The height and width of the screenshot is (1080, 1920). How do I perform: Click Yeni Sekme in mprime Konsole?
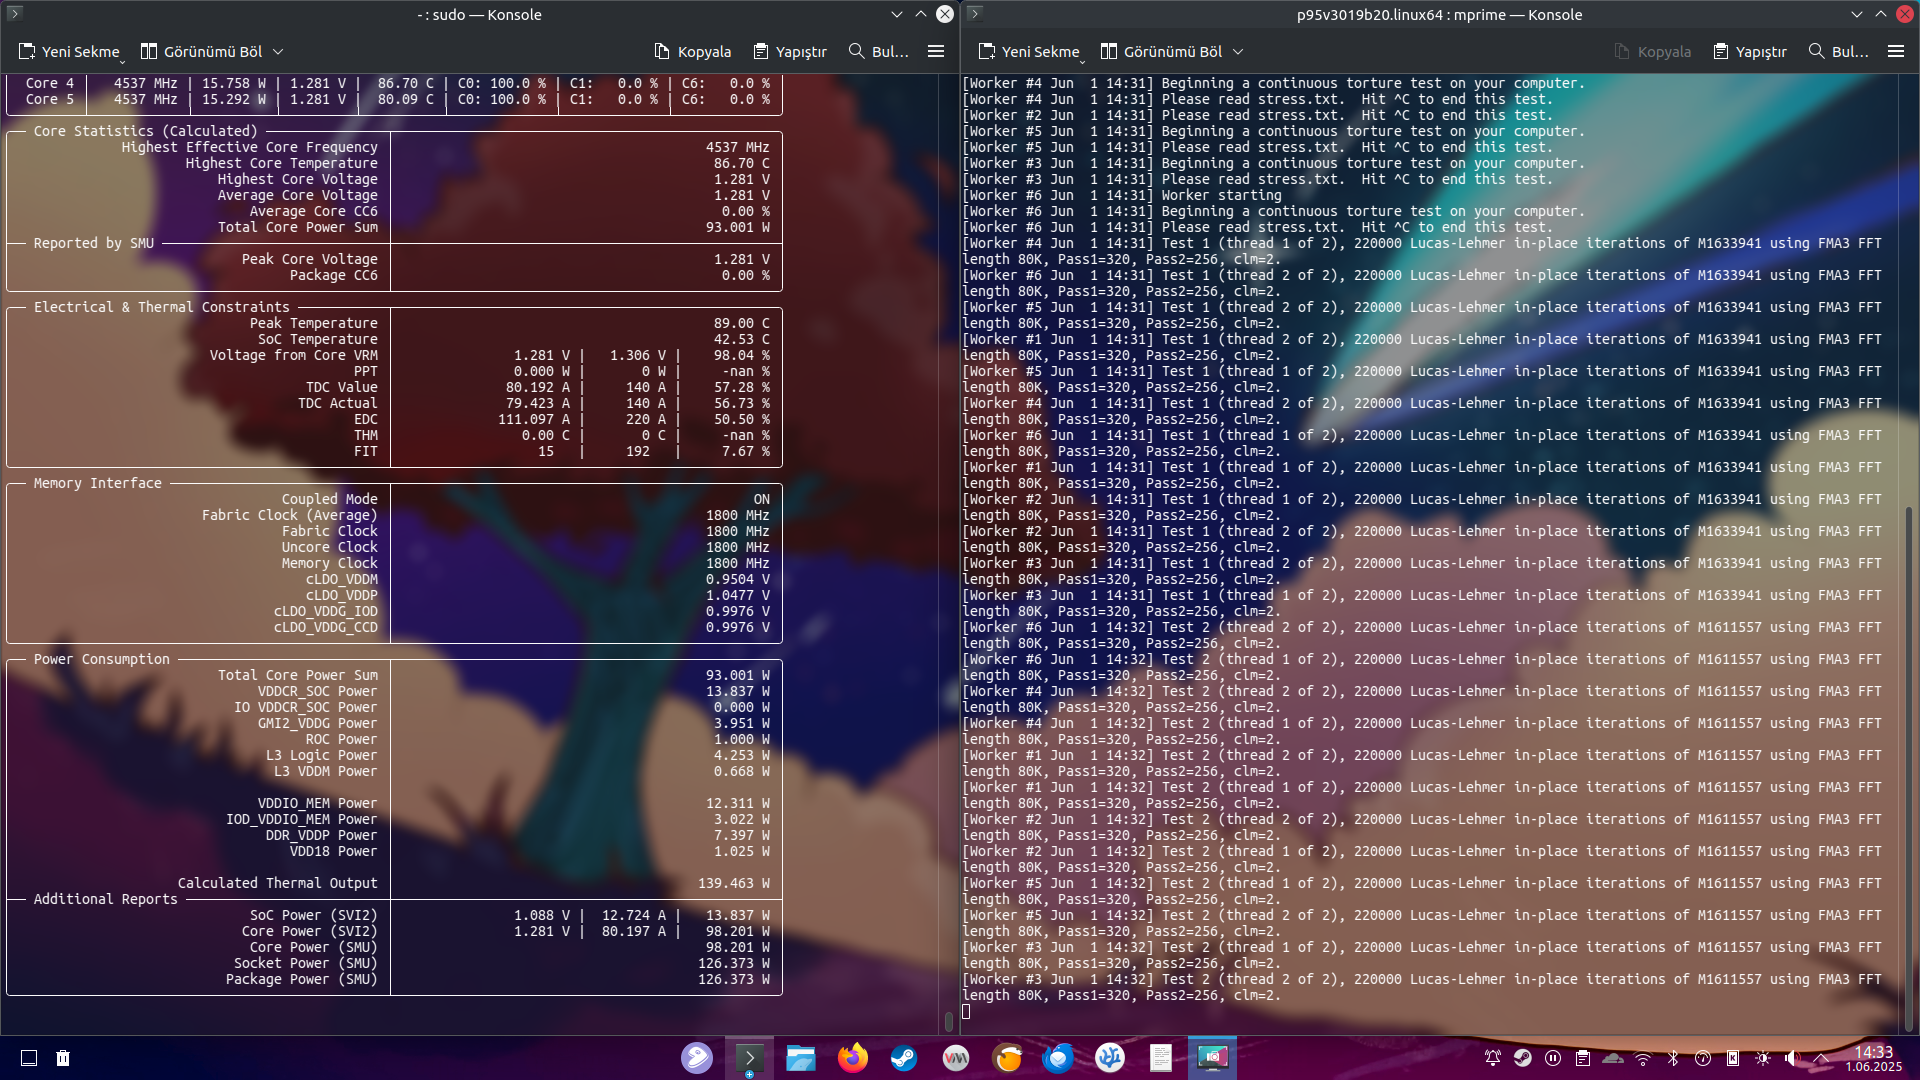click(x=1030, y=51)
